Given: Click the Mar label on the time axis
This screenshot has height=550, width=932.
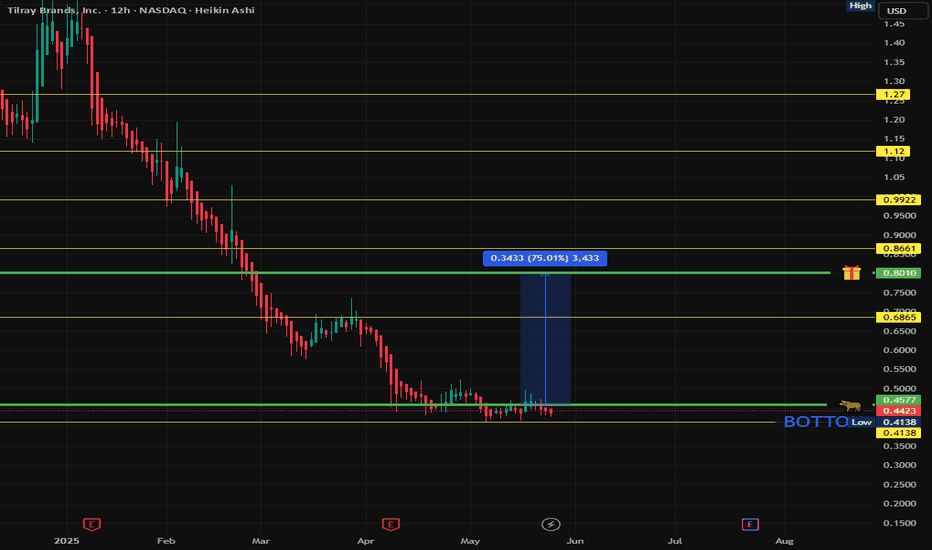Looking at the screenshot, I should point(261,541).
